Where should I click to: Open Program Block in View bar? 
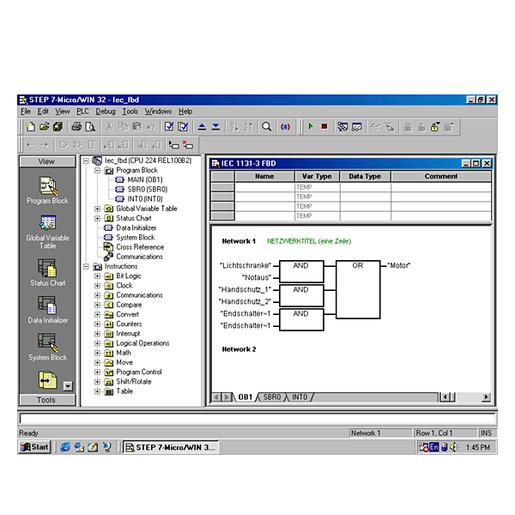coord(47,190)
